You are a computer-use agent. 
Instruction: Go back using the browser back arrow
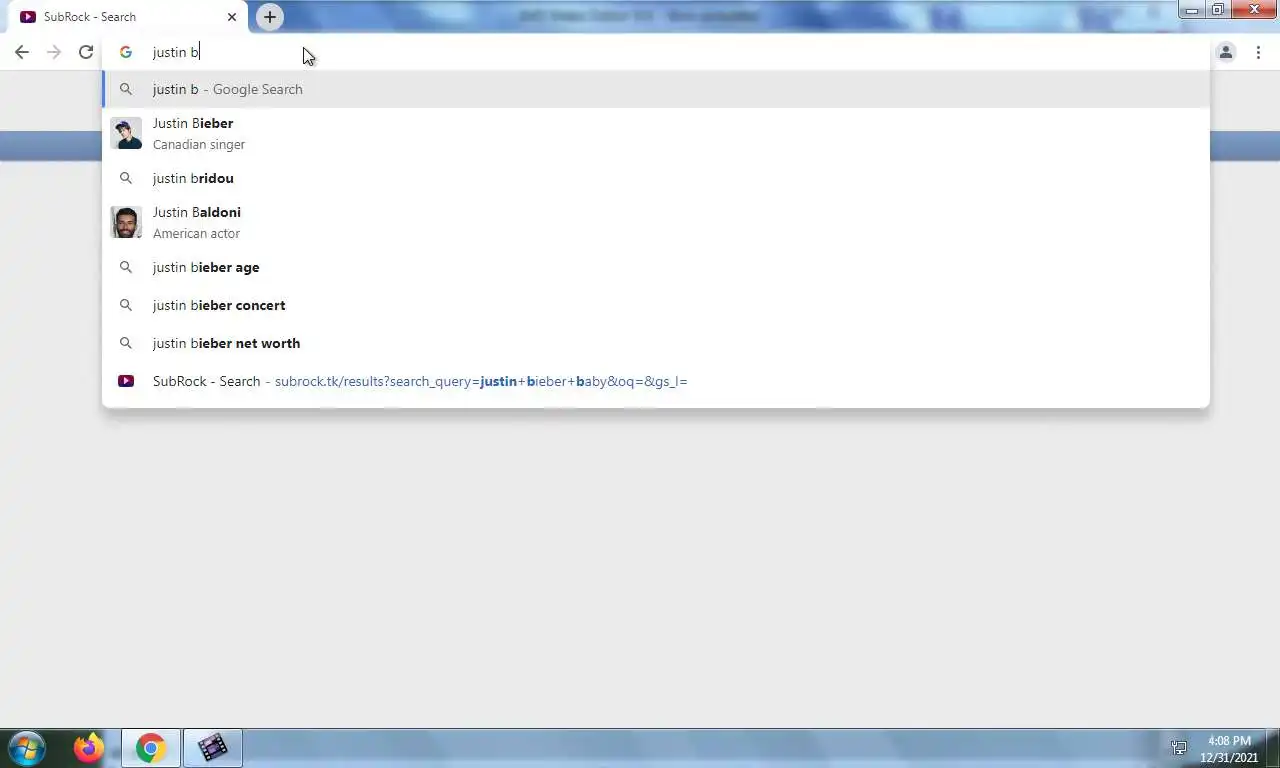22,52
